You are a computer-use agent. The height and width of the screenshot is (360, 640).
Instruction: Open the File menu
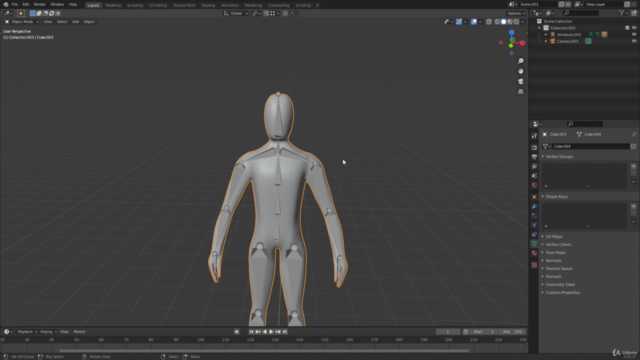tap(15, 4)
